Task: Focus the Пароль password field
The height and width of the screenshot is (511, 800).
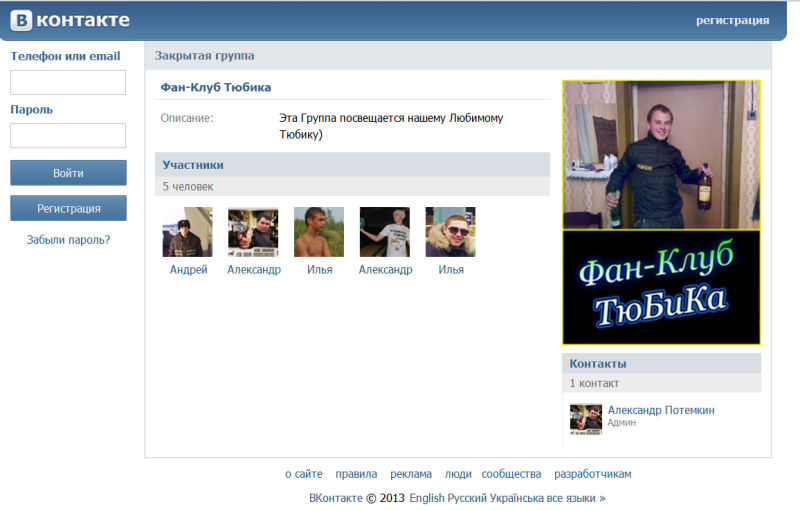Action: coord(68,136)
